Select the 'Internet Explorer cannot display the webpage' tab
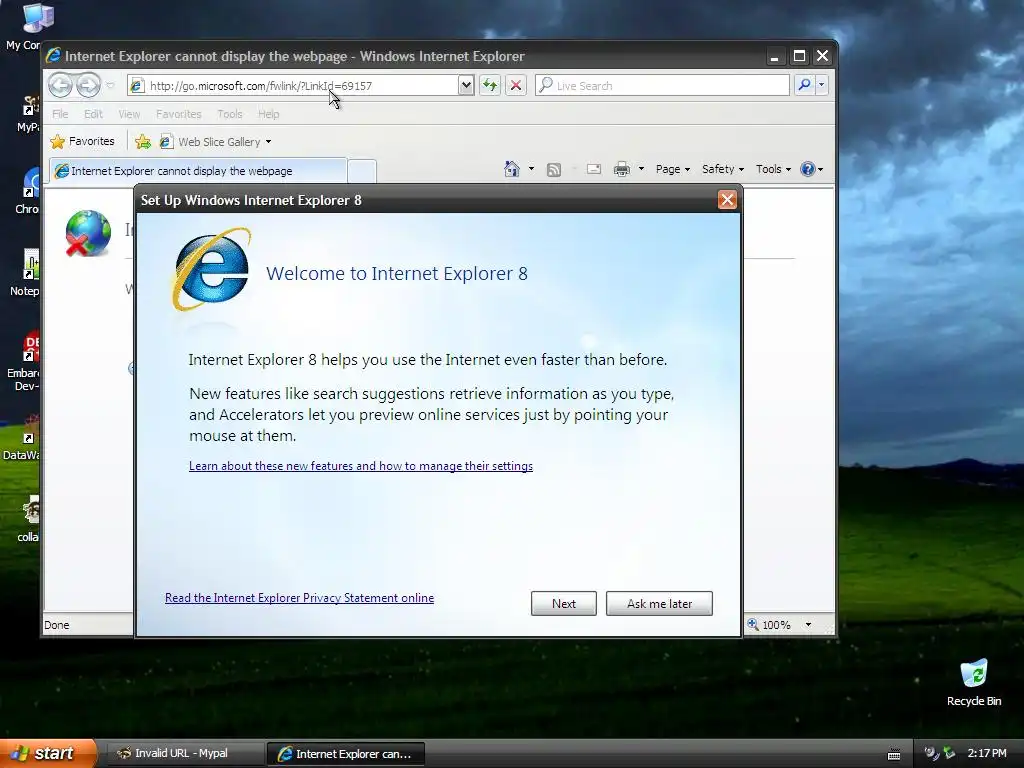 pos(197,170)
